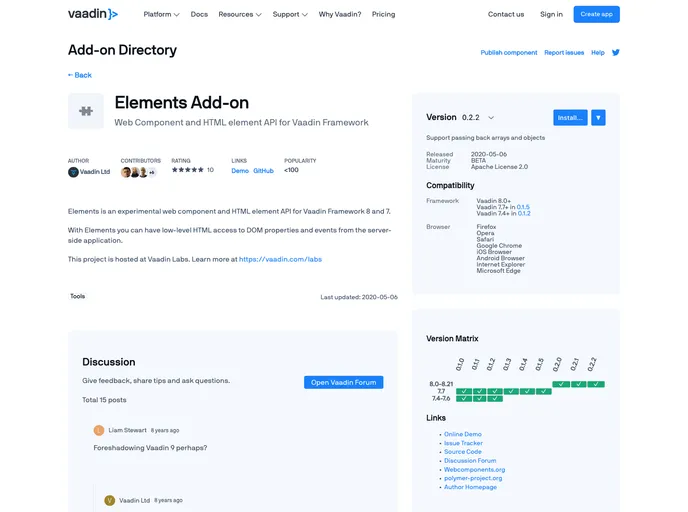Viewport: 688px width, 512px height.
Task: Click the 7.4-7.6 row label
Action: [x=441, y=398]
